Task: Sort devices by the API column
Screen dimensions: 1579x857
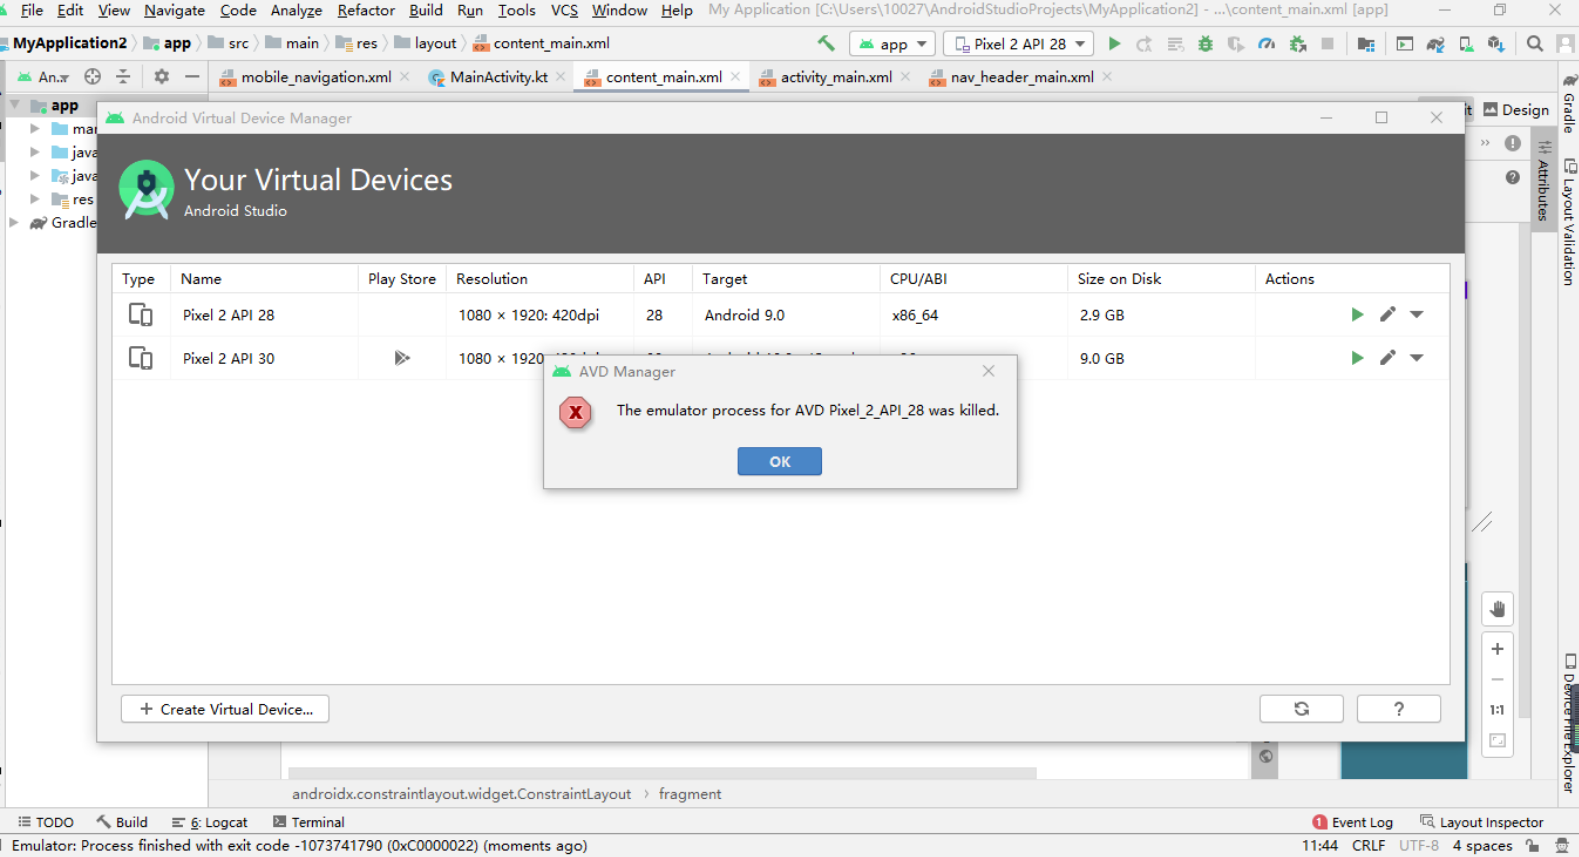Action: point(662,279)
